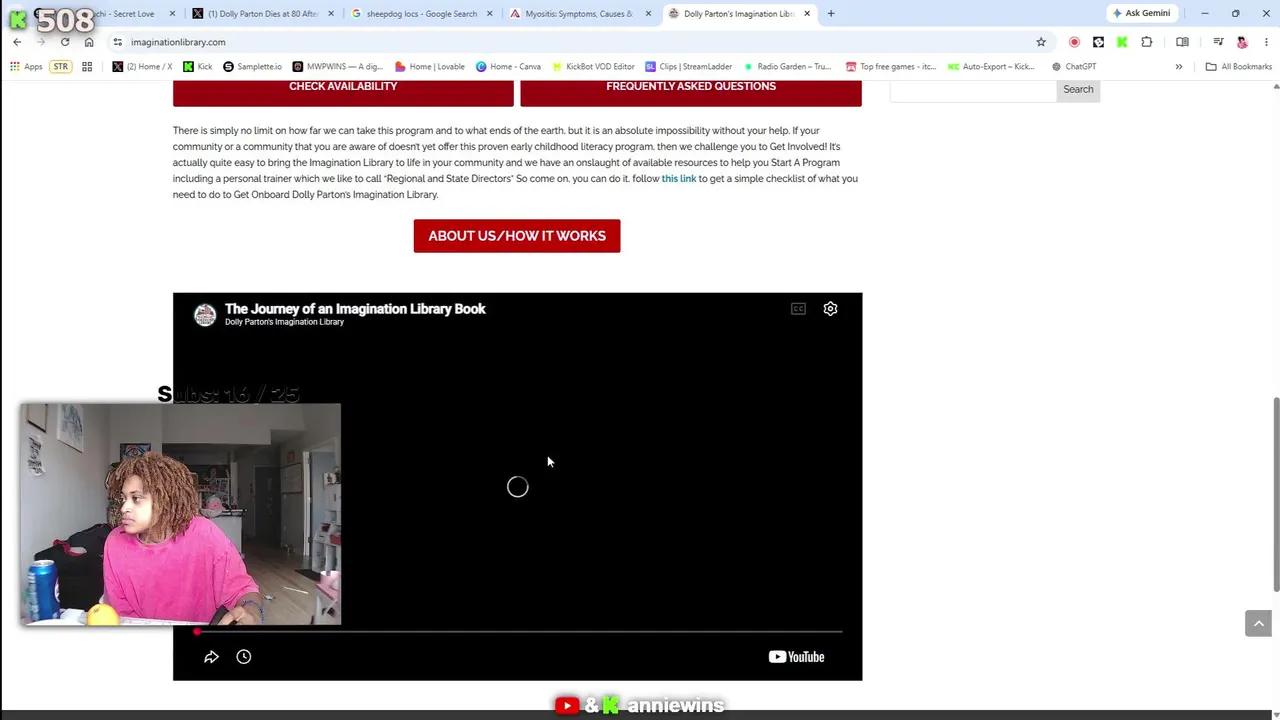1280x720 pixels.
Task: Open a new browser tab
Action: point(831,14)
